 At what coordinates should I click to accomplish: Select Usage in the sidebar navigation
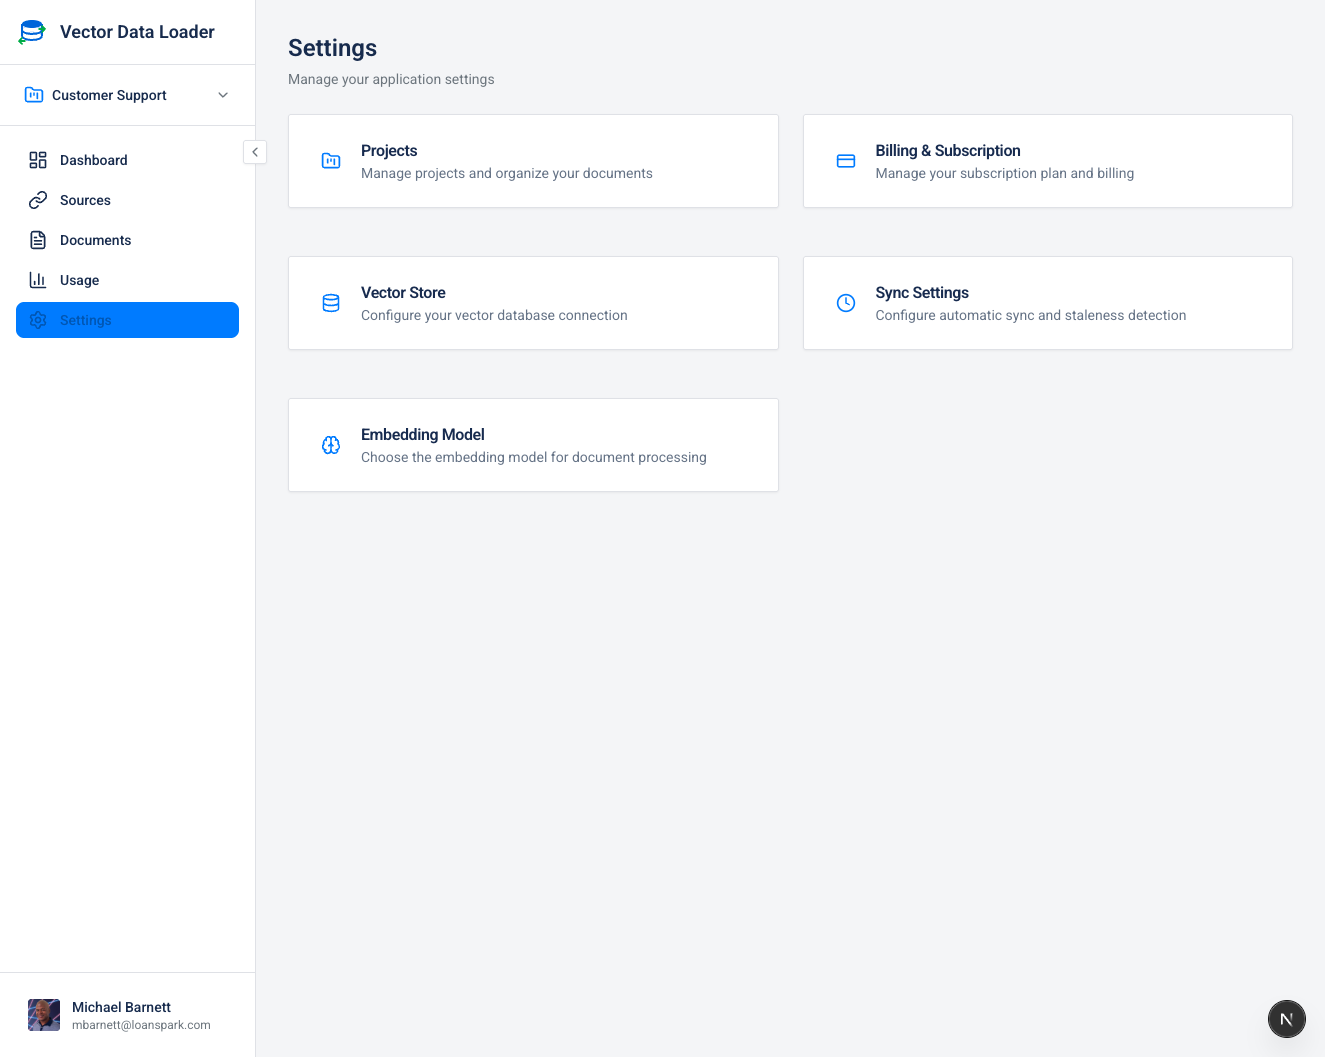point(80,280)
